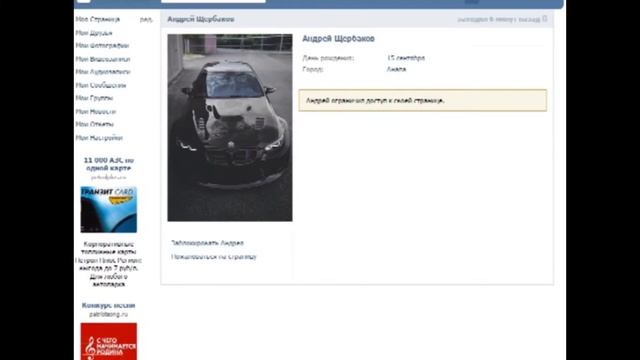Viewport: 640px width, 360px height.
Task: Click the 'Пожаловаться на страницу' link
Action: pos(213,257)
